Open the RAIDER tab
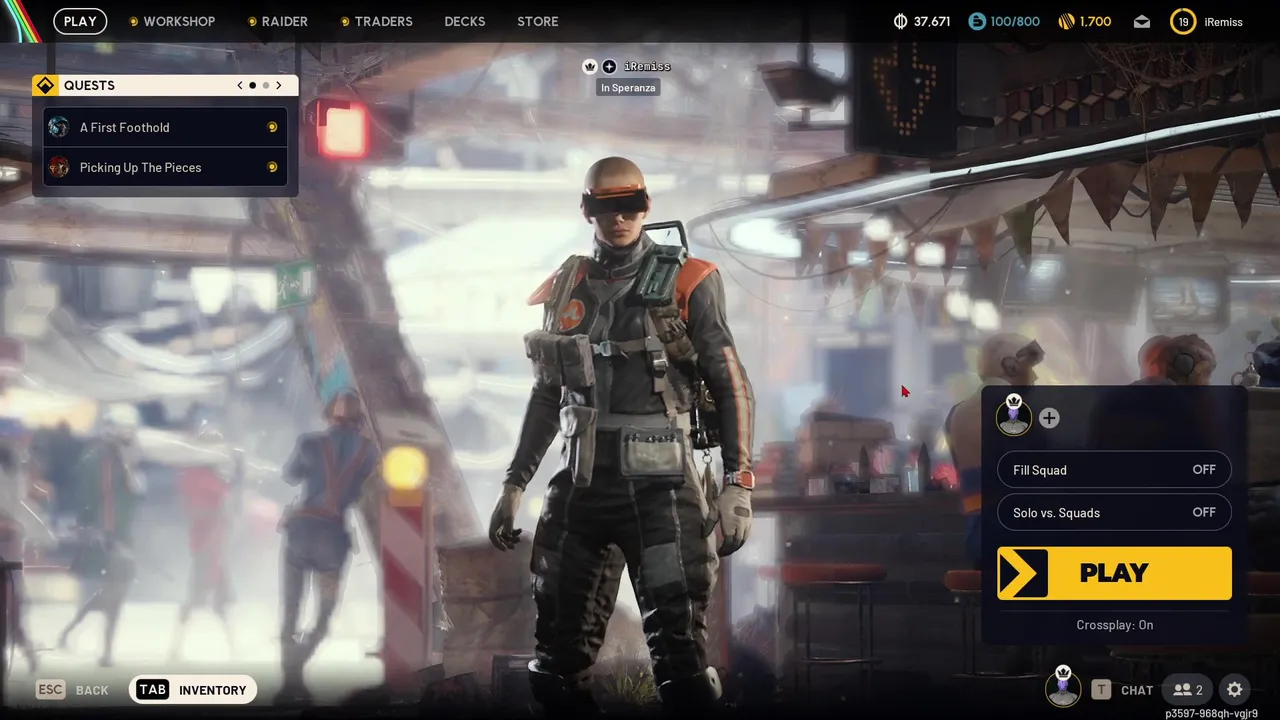The image size is (1280, 720). coord(278,21)
